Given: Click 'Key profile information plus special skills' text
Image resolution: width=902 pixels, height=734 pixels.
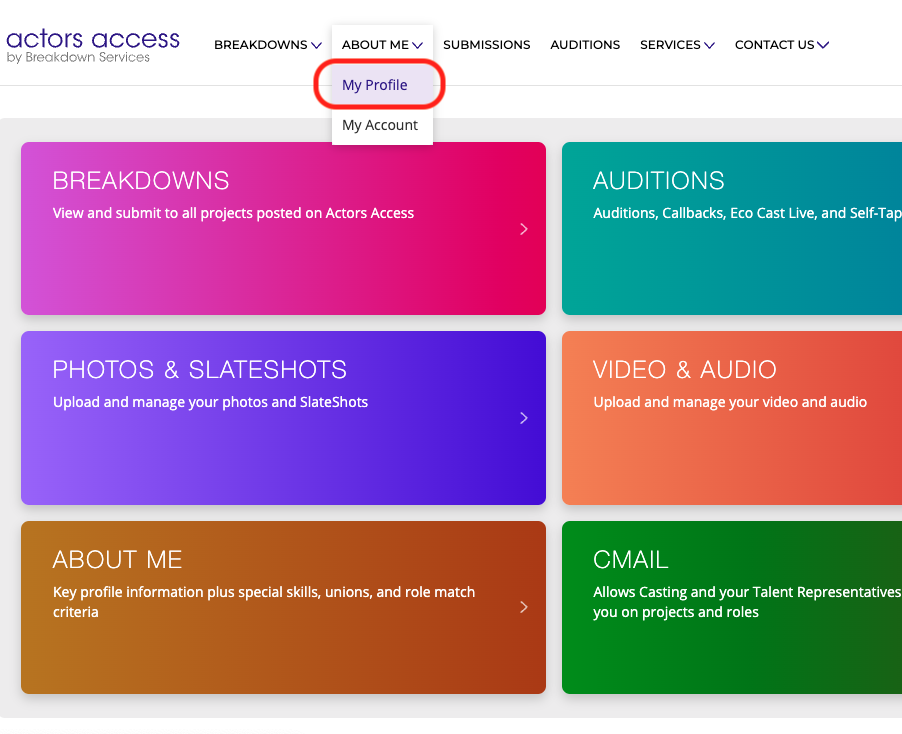Looking at the screenshot, I should pyautogui.click(x=264, y=602).
